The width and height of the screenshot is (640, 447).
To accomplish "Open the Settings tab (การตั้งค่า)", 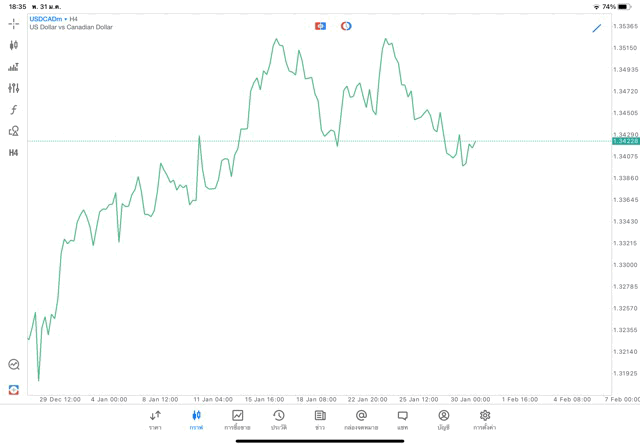I will (485, 420).
